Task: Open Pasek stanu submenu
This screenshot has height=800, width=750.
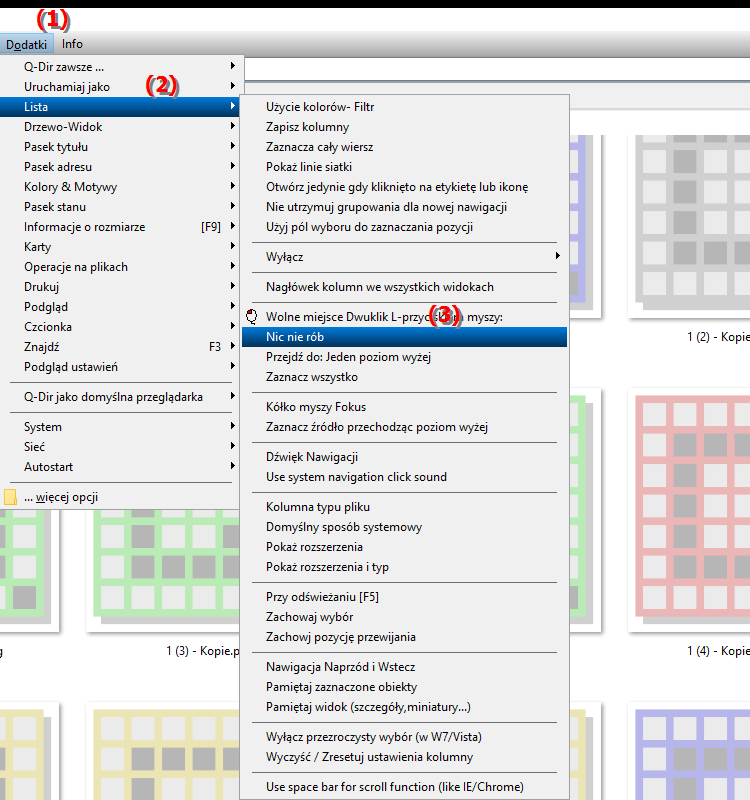Action: pos(120,207)
